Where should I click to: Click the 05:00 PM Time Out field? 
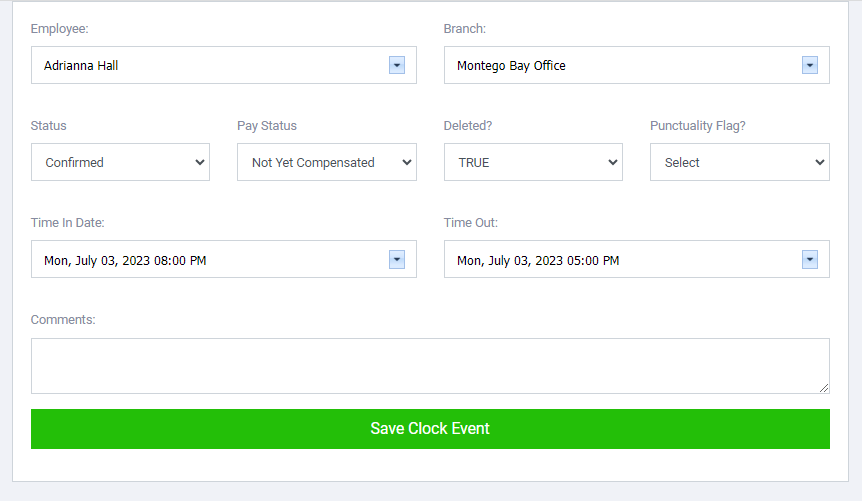[622, 260]
